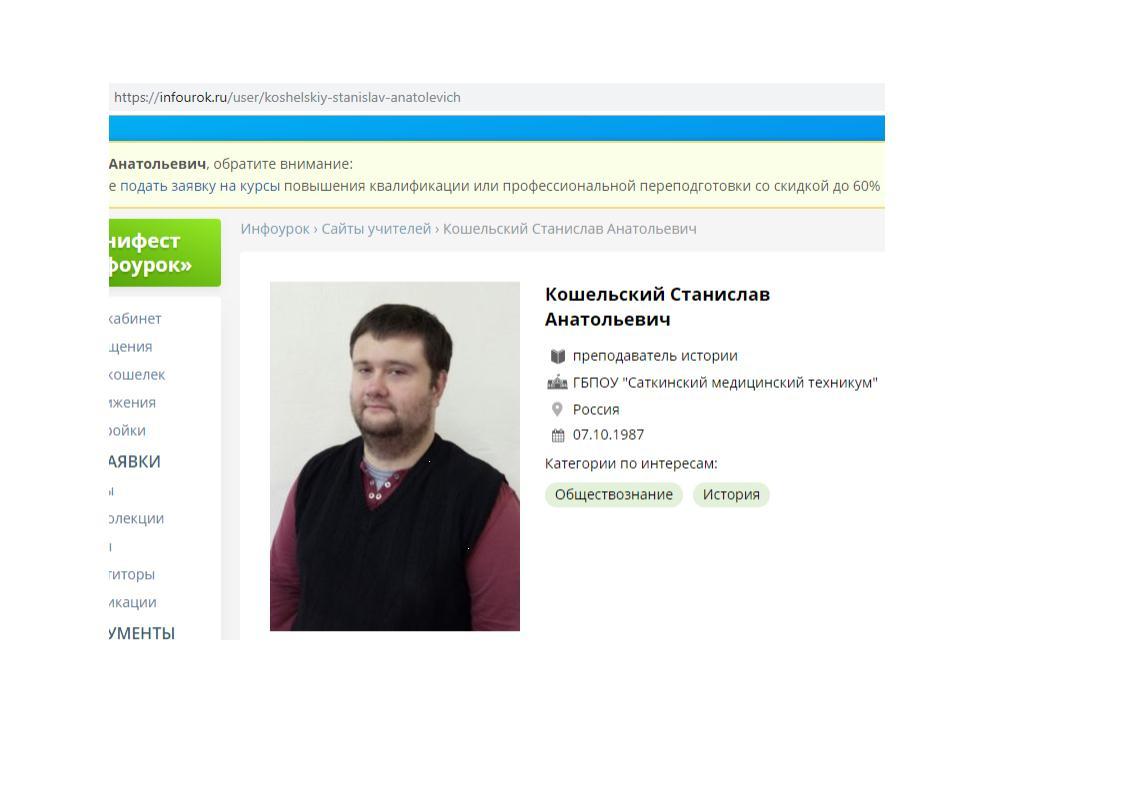Open the sidebar item ending in жения
This screenshot has height=793, width=1122.
[x=132, y=402]
